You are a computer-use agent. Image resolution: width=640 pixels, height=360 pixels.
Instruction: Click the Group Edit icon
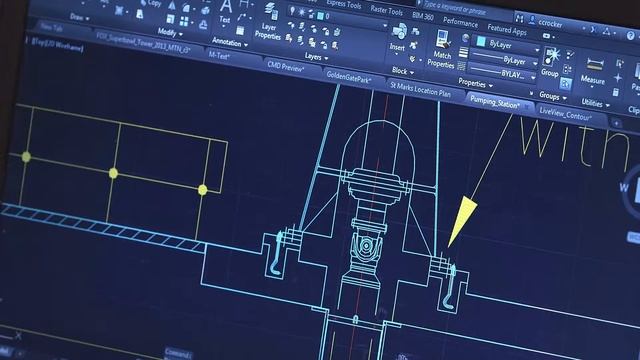pos(568,69)
